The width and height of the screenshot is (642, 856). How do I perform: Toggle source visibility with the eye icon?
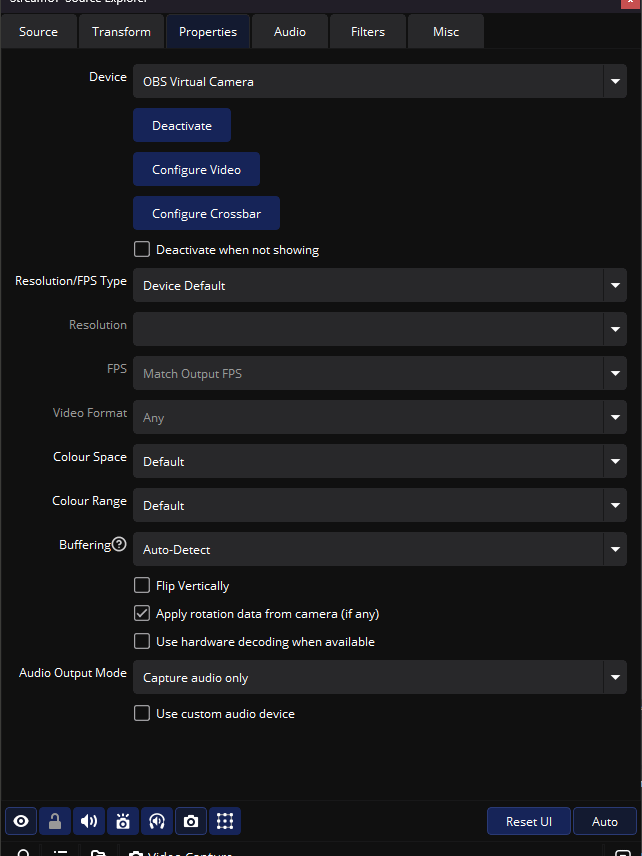coord(21,822)
